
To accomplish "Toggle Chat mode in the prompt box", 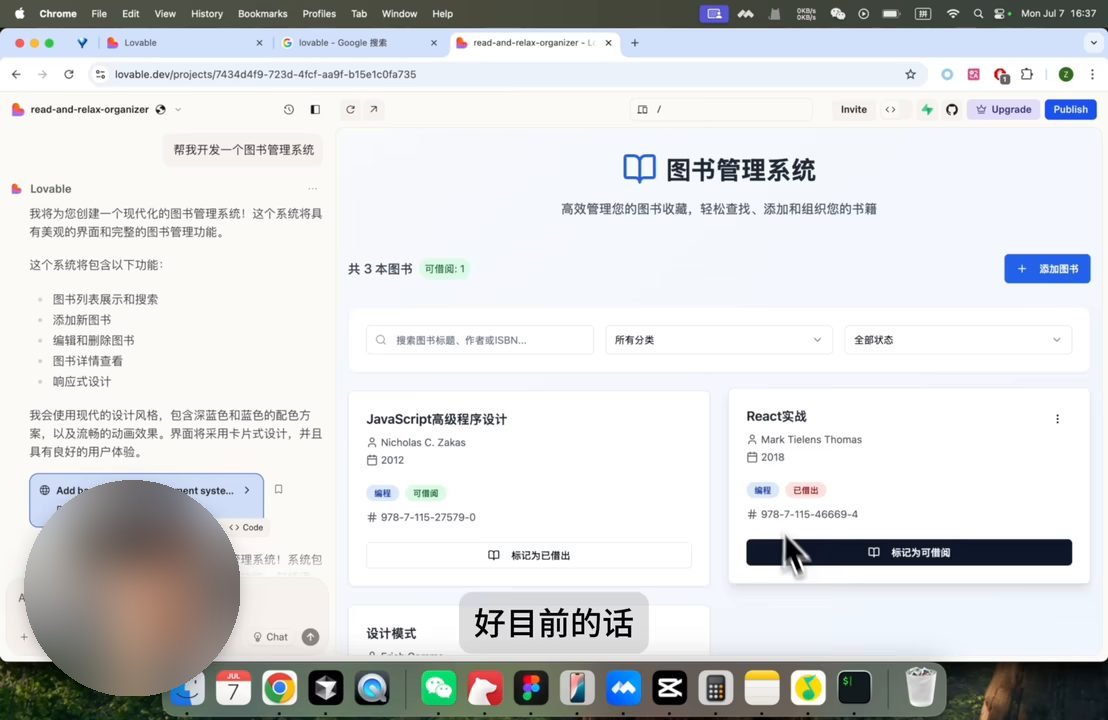I will click(271, 637).
